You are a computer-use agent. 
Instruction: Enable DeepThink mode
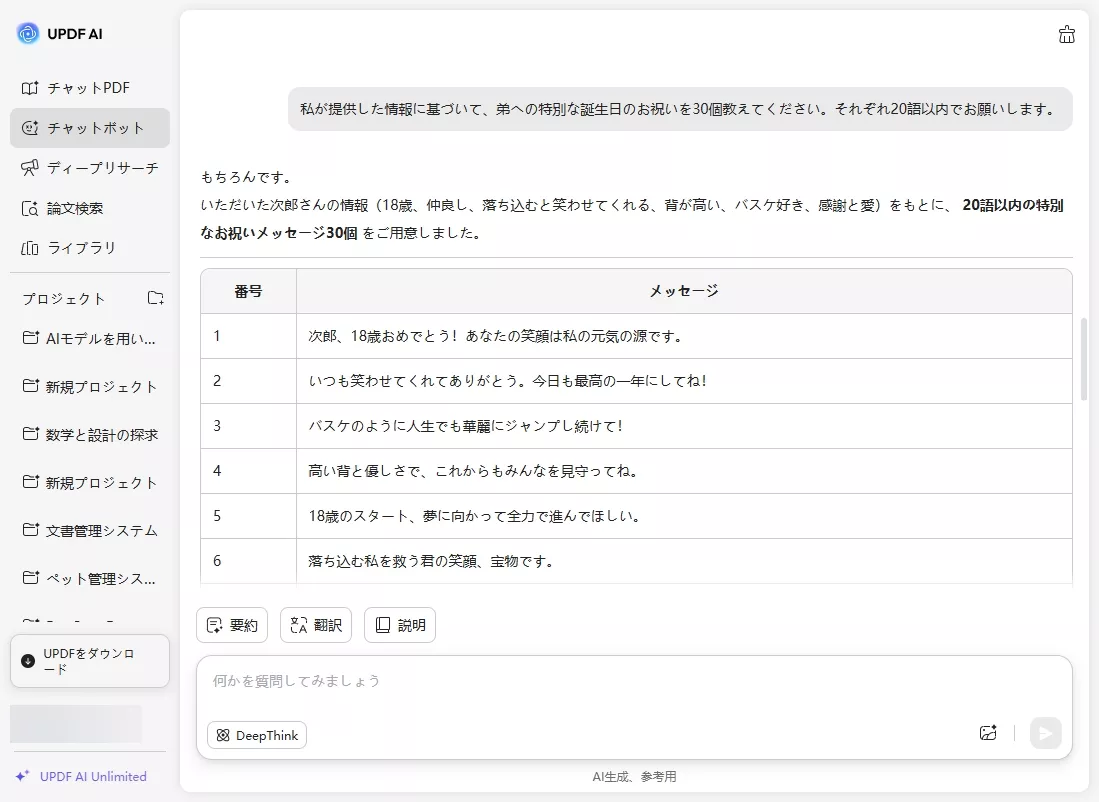[256, 735]
